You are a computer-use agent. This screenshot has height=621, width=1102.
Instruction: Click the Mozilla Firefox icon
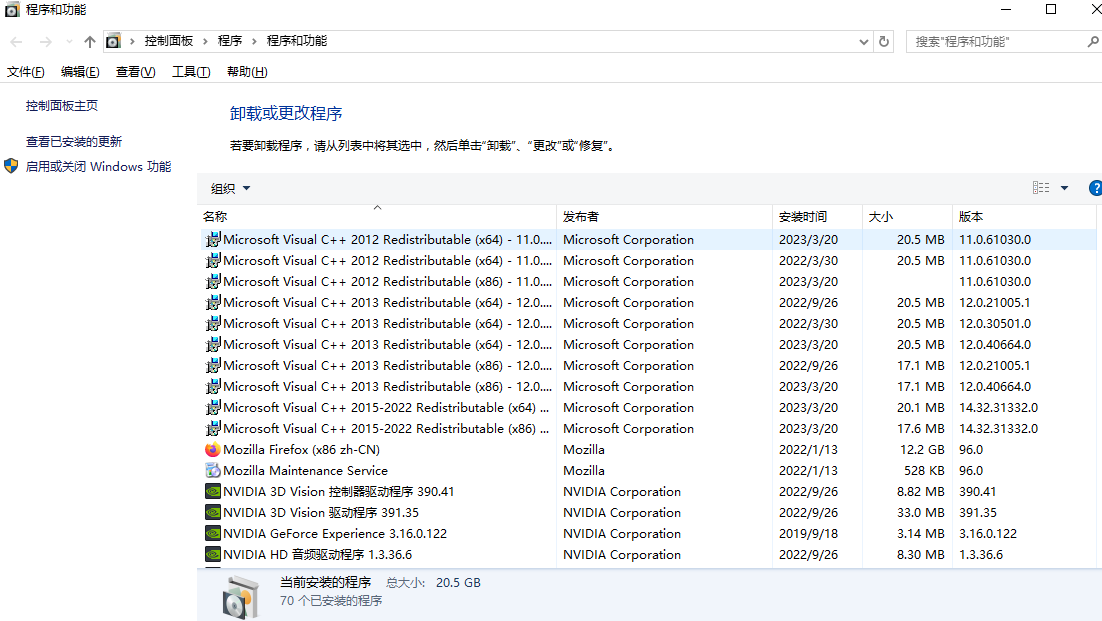coord(212,450)
